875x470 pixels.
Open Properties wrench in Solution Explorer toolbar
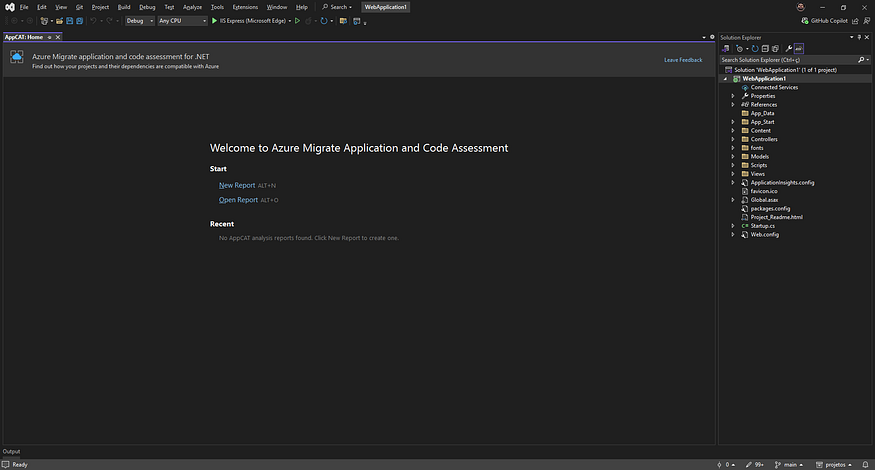[x=789, y=49]
